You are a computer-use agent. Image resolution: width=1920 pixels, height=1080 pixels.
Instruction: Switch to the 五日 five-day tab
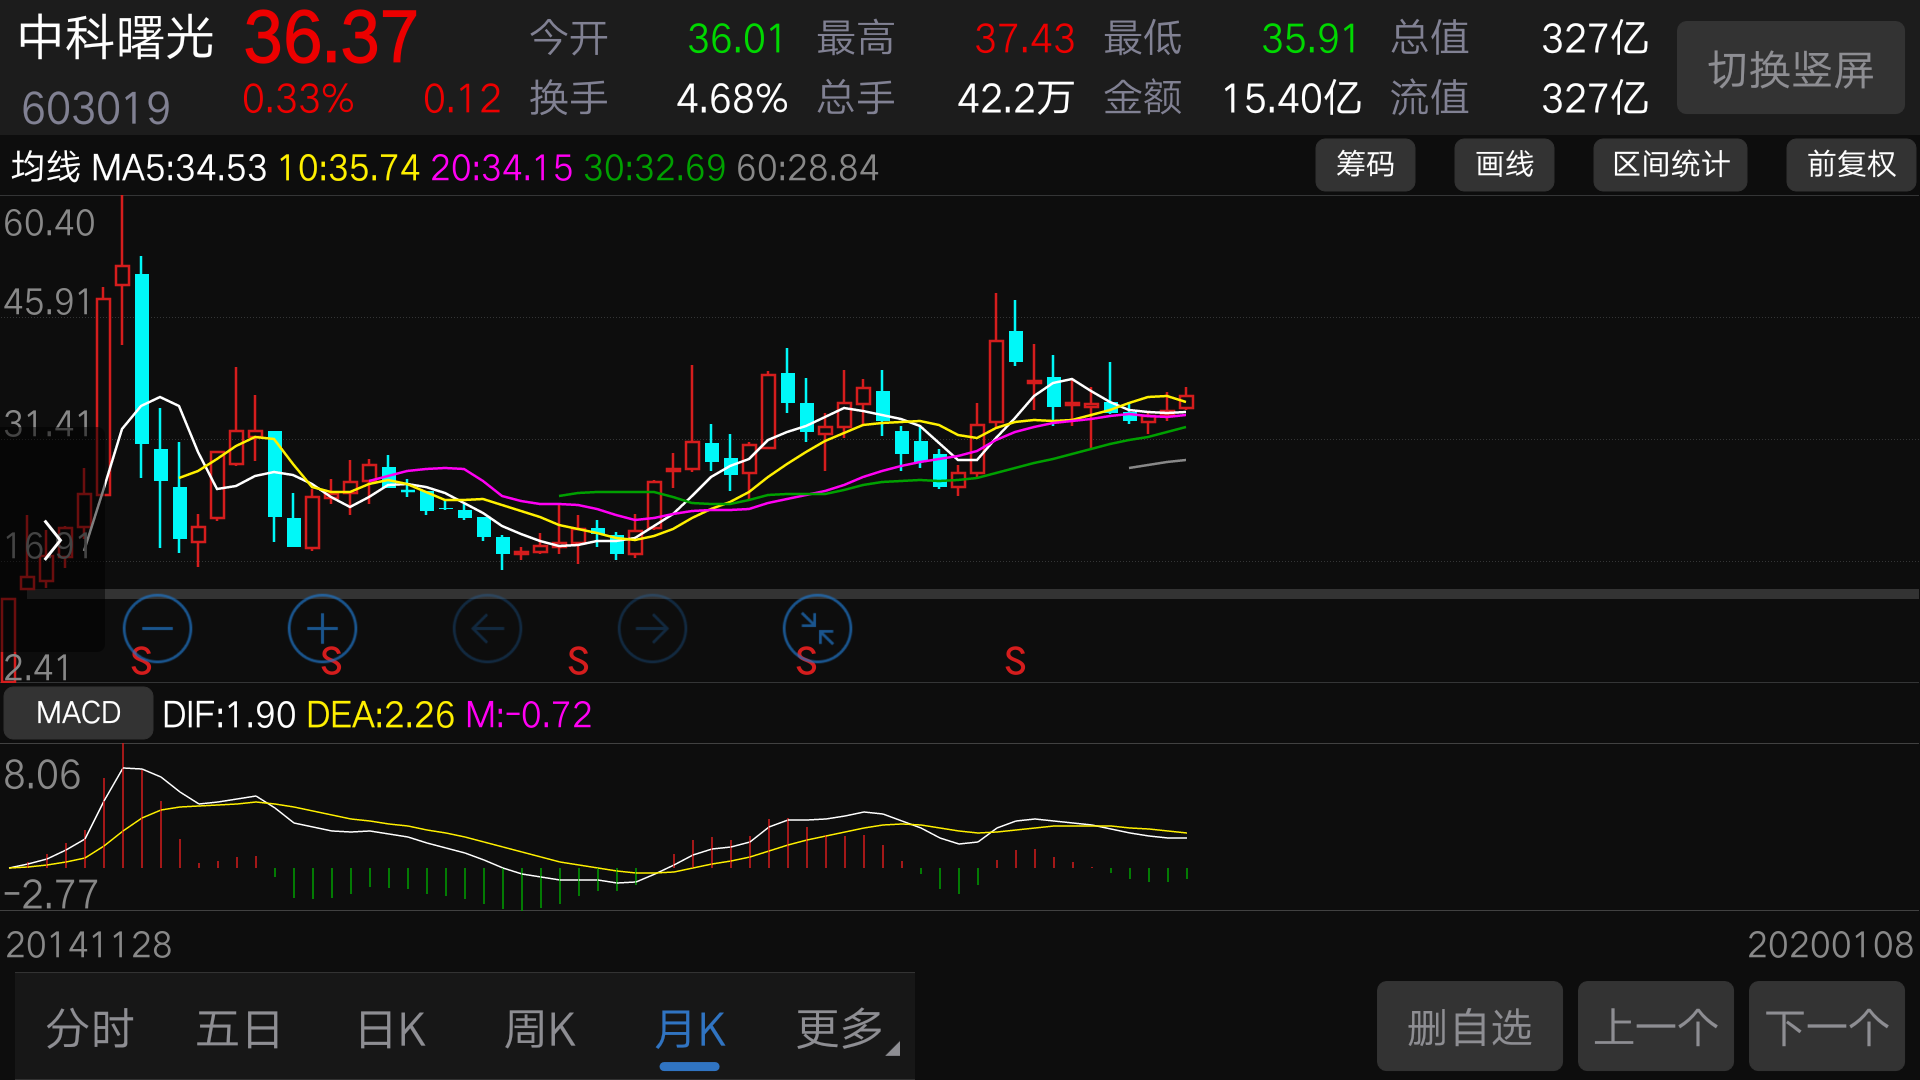pyautogui.click(x=239, y=1028)
